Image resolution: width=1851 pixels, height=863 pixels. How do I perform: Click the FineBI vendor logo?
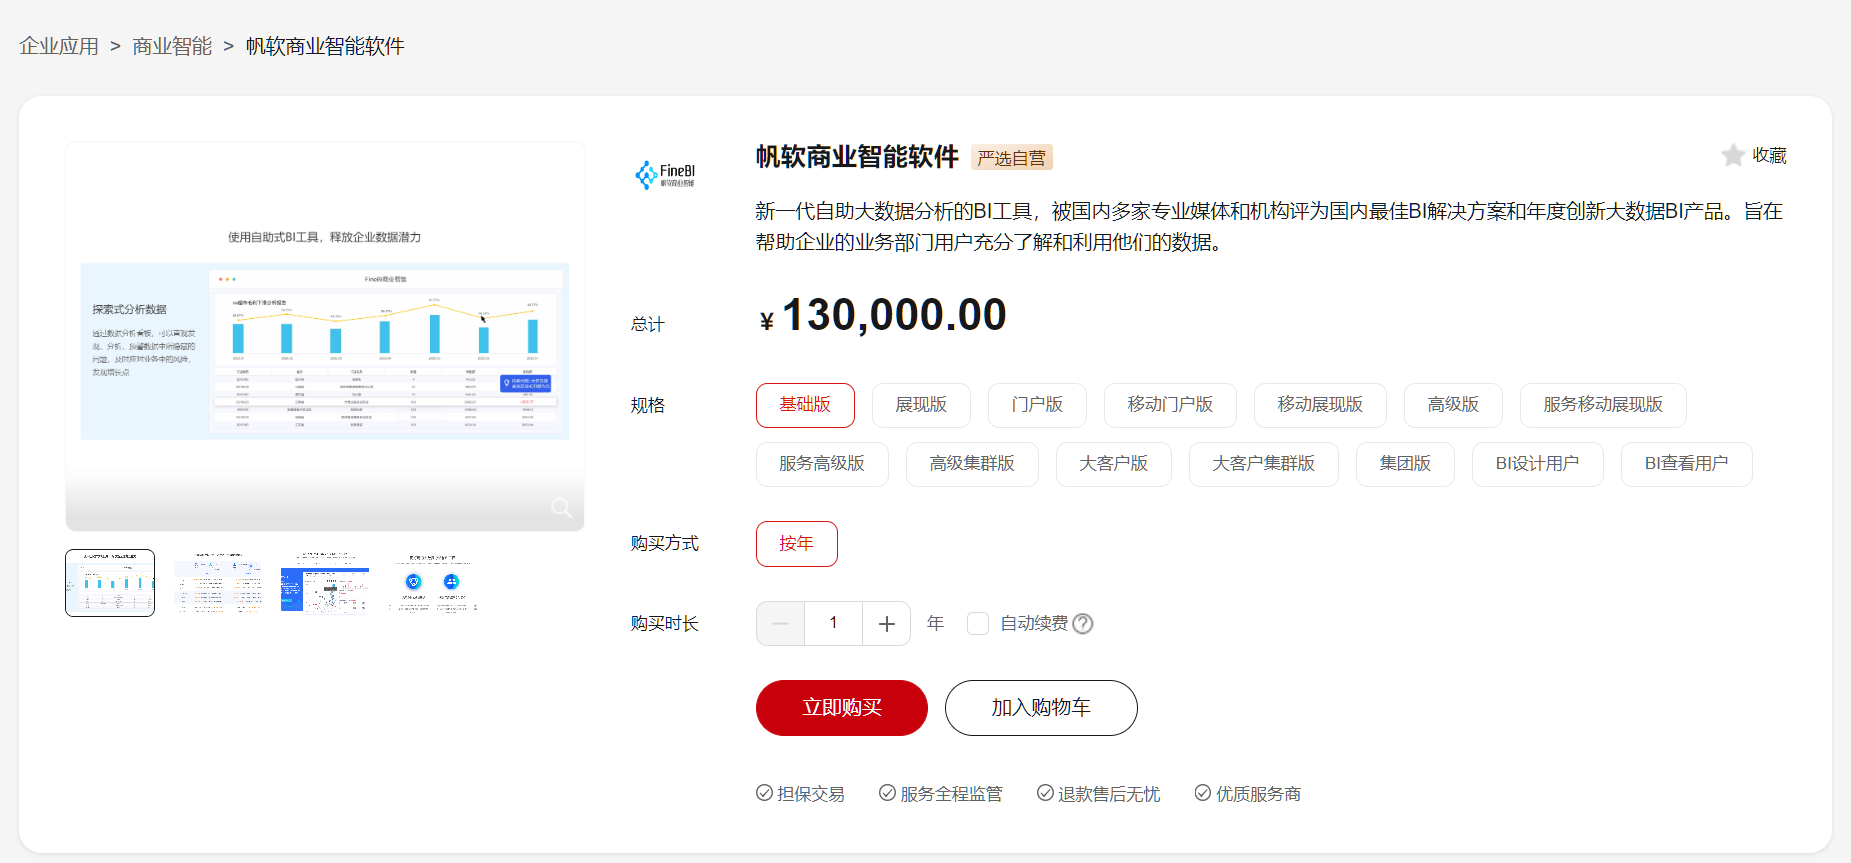click(x=665, y=175)
